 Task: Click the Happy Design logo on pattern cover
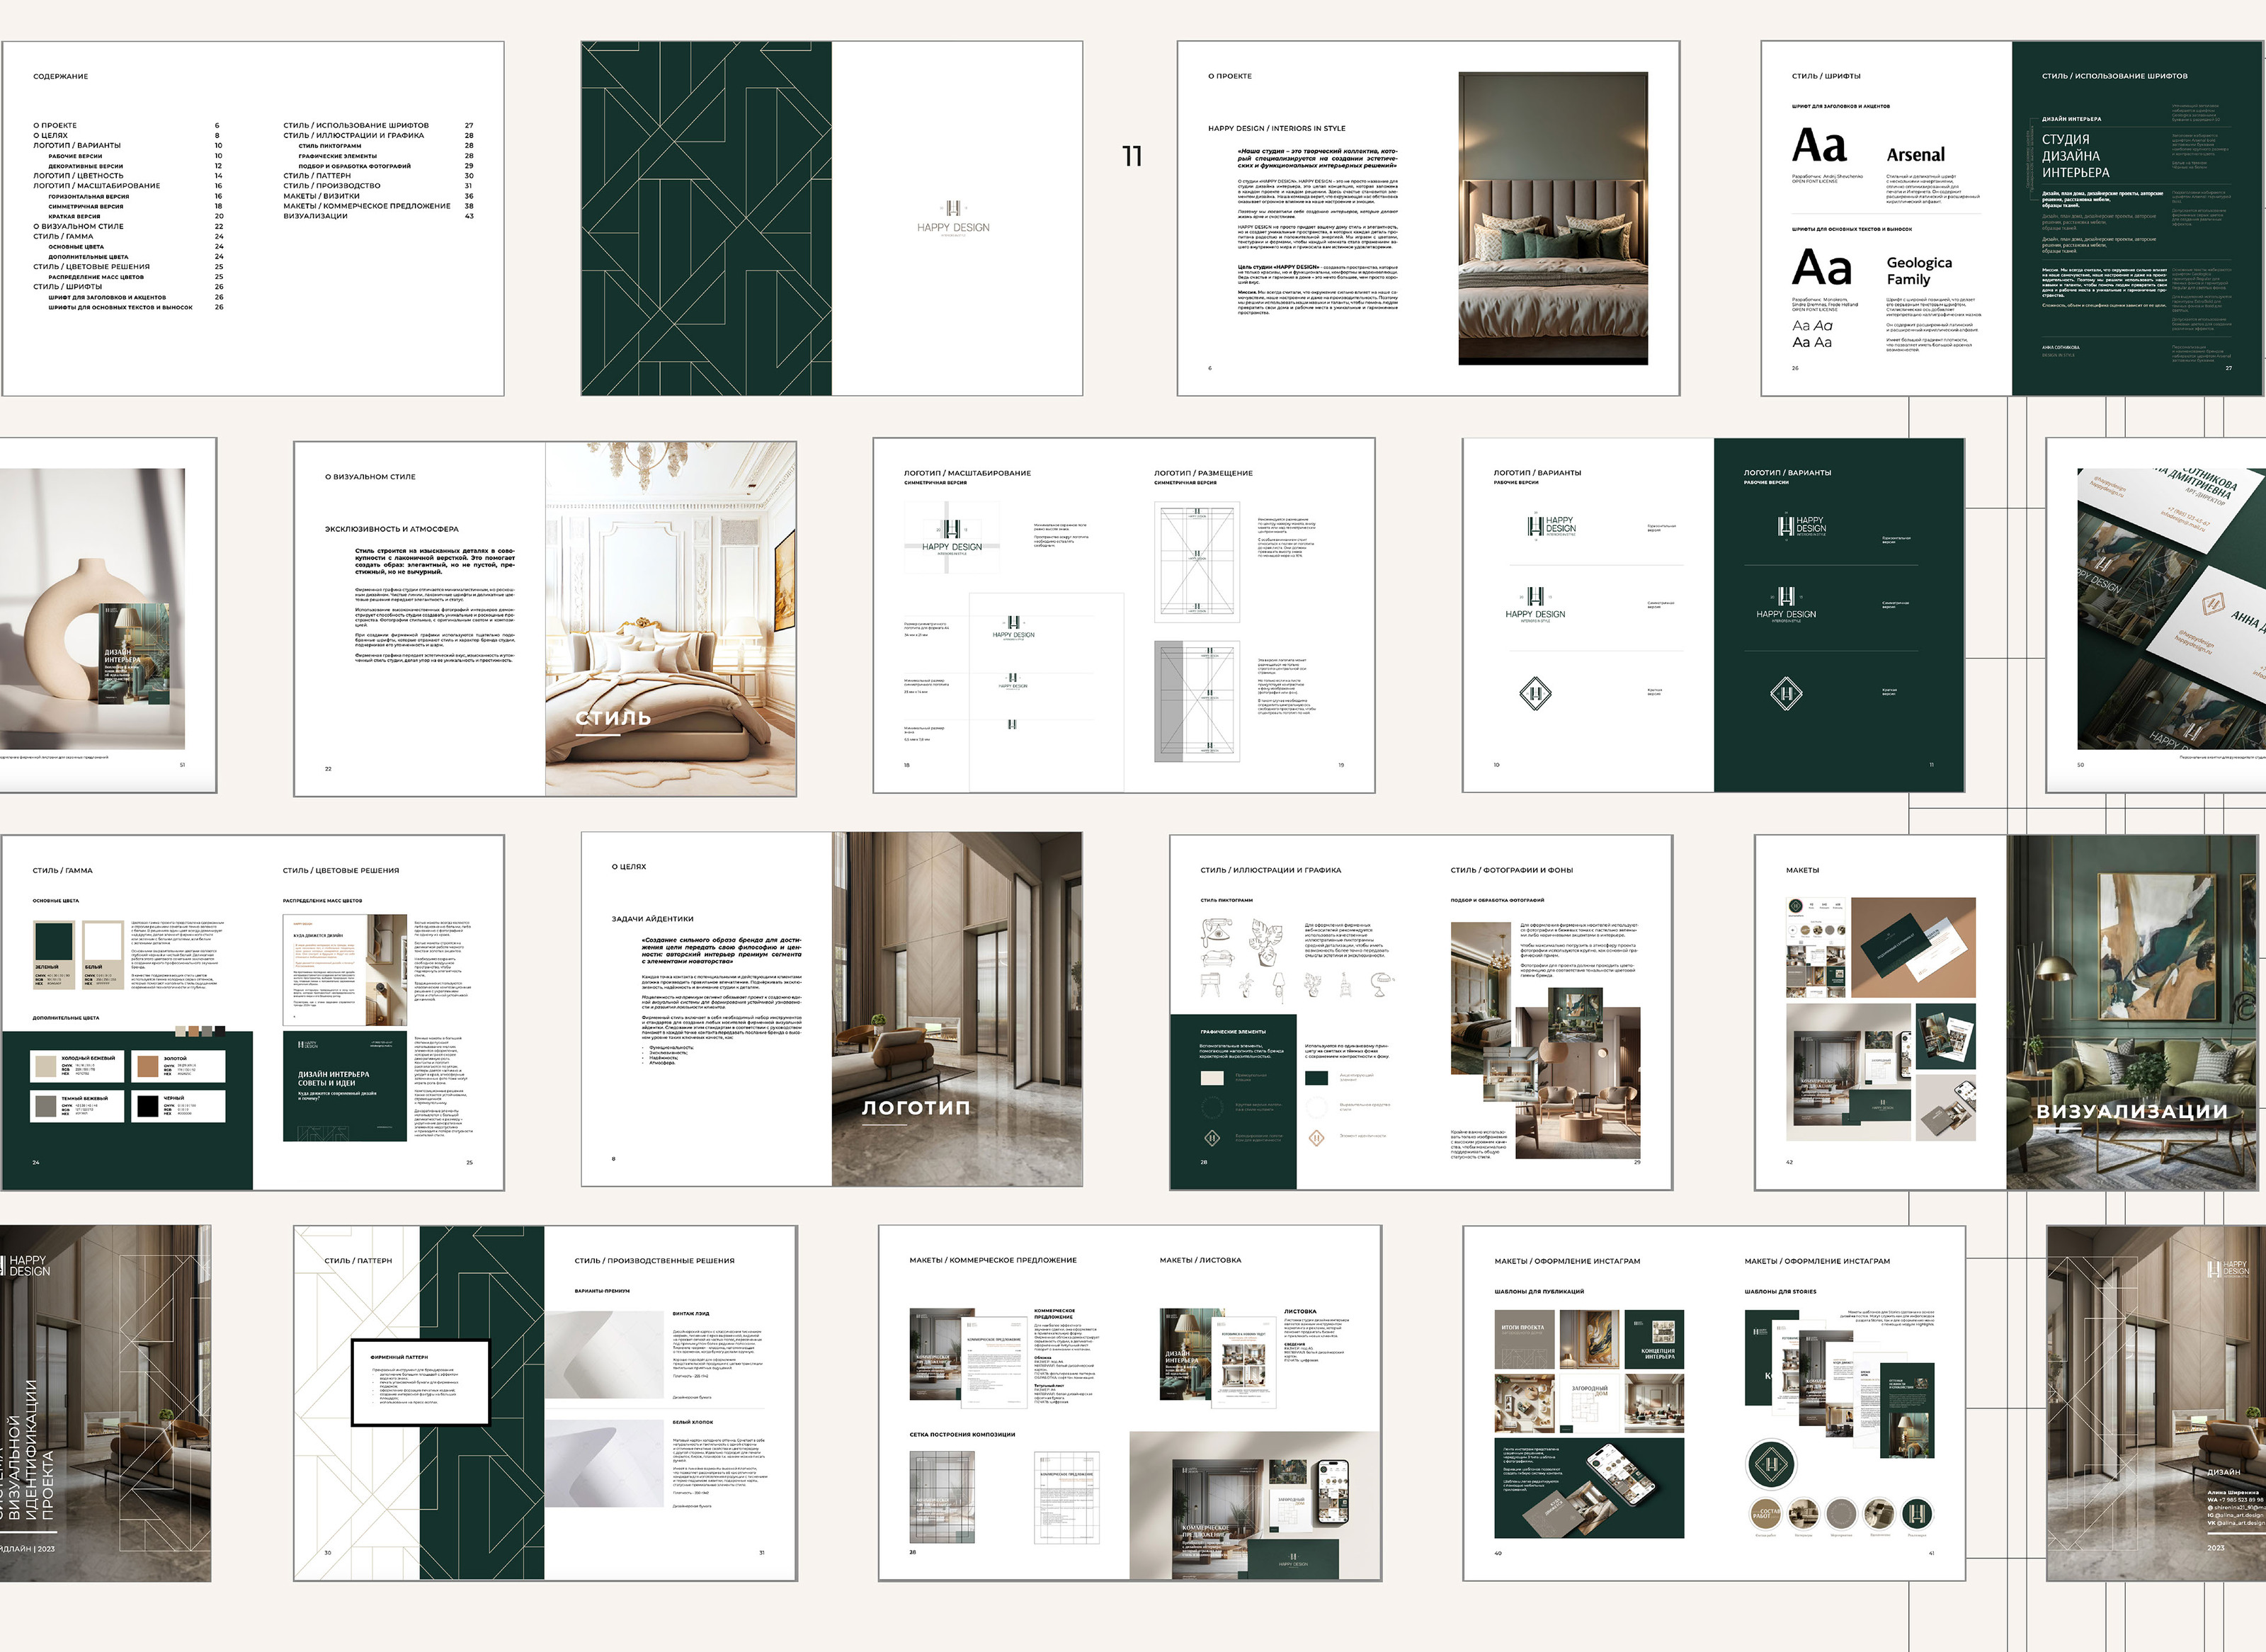[953, 217]
